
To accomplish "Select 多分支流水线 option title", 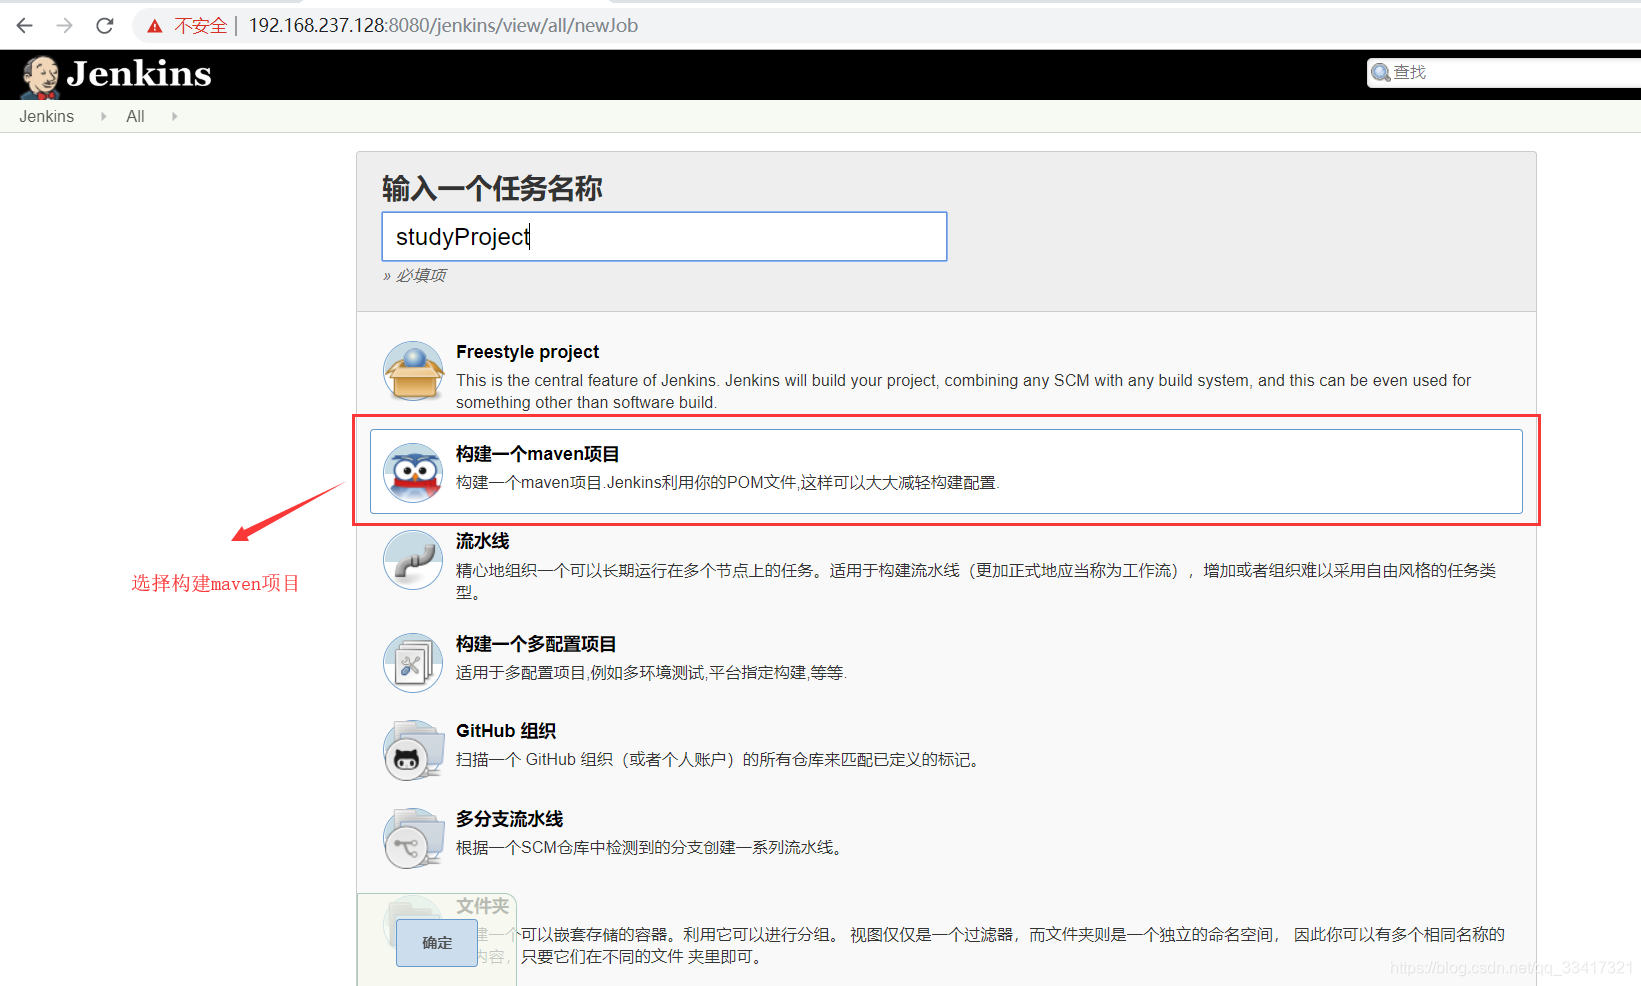I will tap(510, 819).
